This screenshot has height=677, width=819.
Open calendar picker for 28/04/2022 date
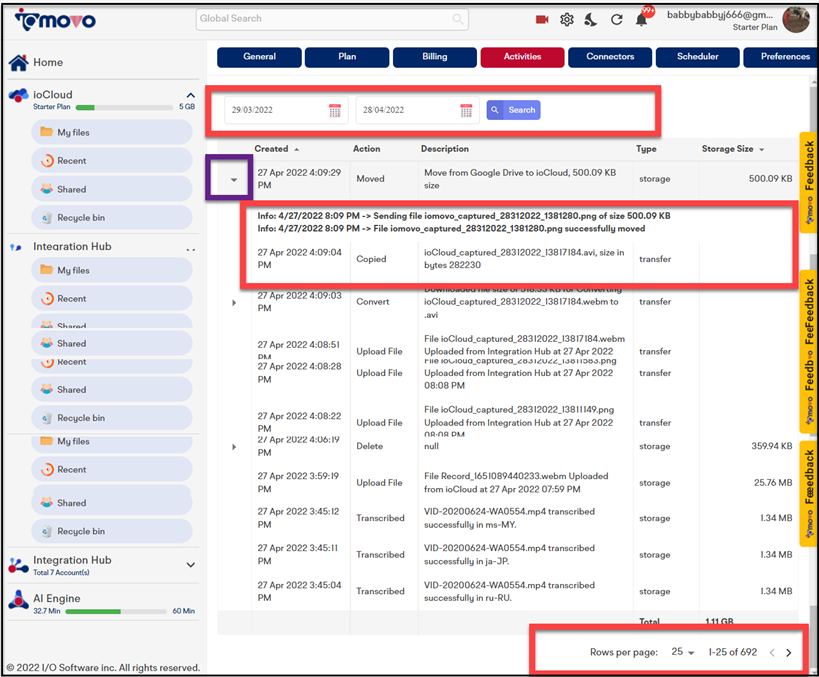pos(466,111)
